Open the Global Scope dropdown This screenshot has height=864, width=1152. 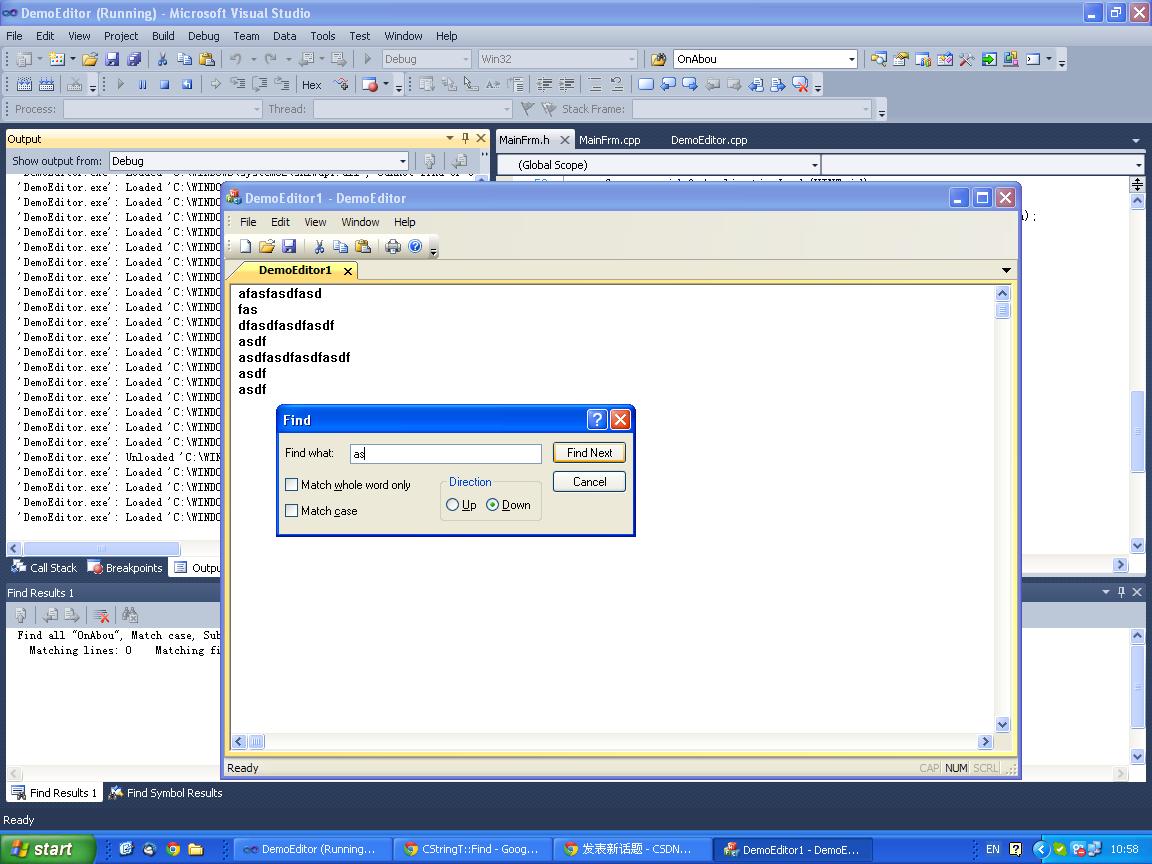pyautogui.click(x=814, y=165)
